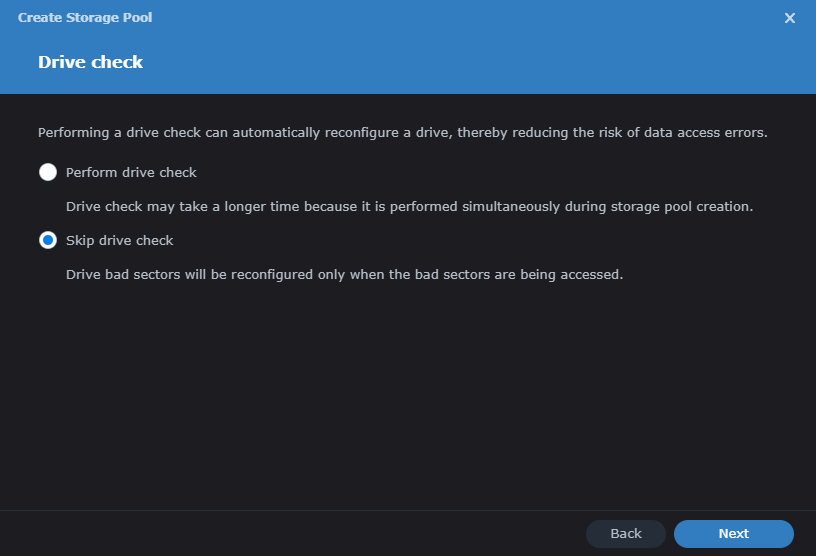The width and height of the screenshot is (816, 556).
Task: Click the "Drive check" step heading
Action: pos(90,62)
